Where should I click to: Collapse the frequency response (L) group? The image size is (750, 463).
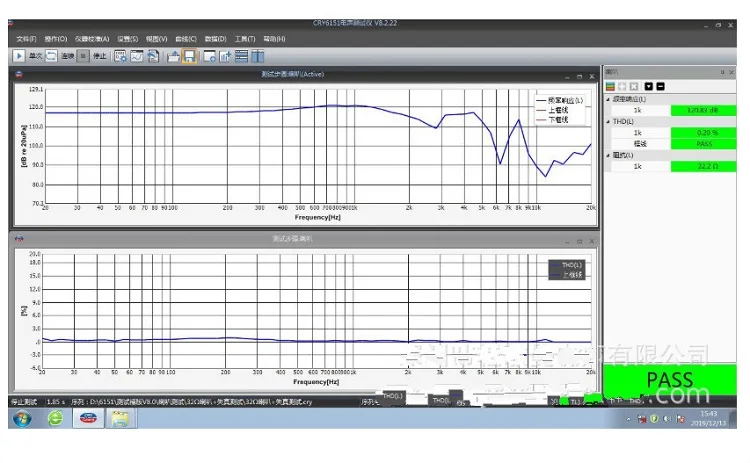(x=608, y=99)
